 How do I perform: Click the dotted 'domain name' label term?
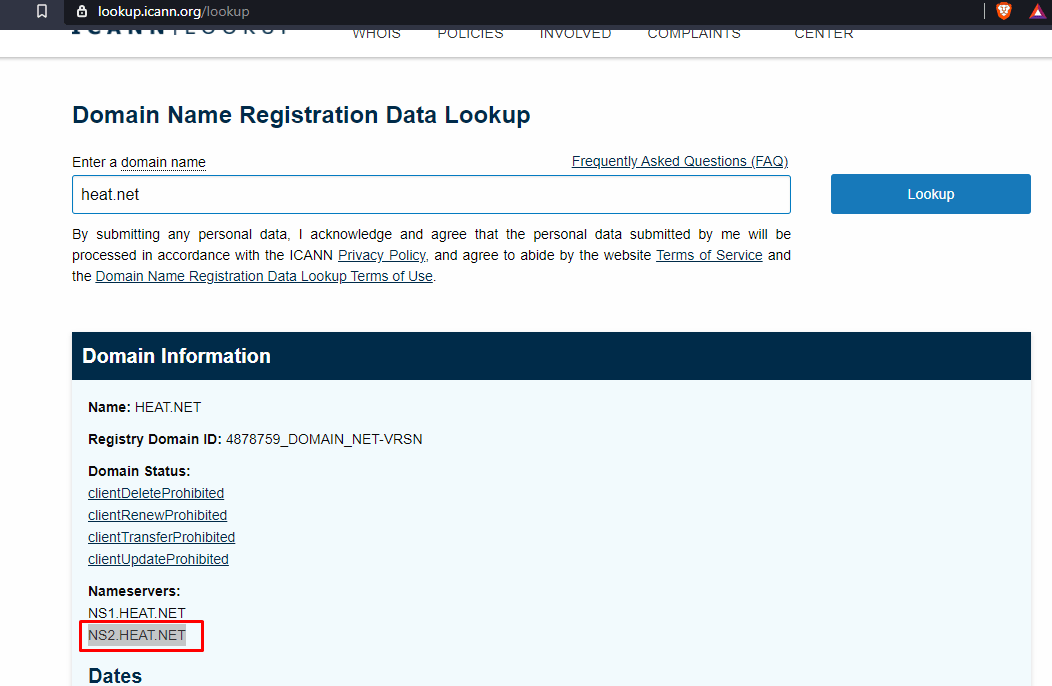click(x=163, y=162)
